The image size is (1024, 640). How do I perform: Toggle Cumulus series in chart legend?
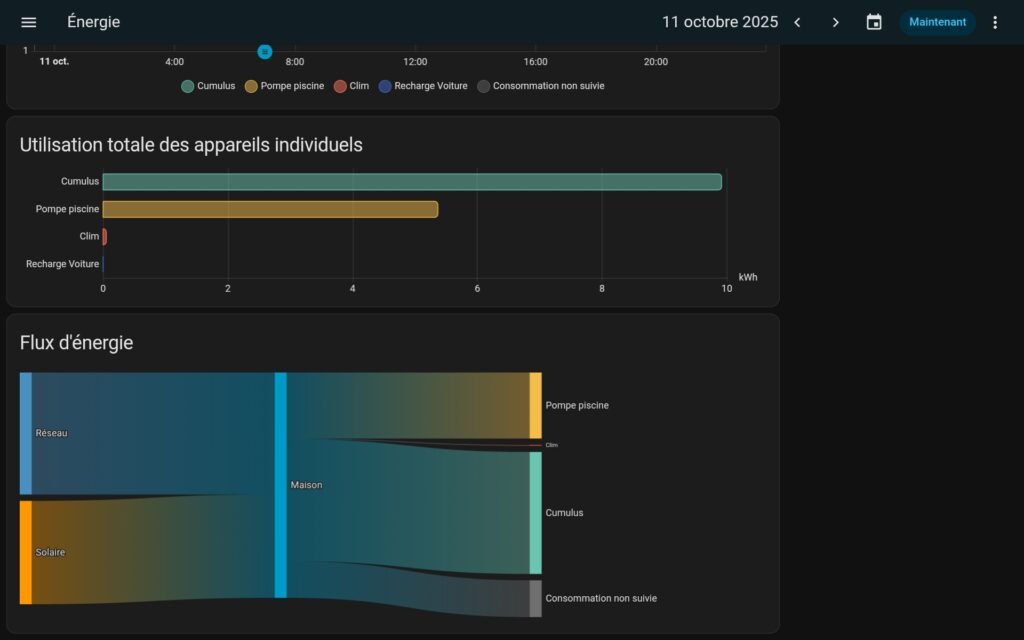pos(208,86)
